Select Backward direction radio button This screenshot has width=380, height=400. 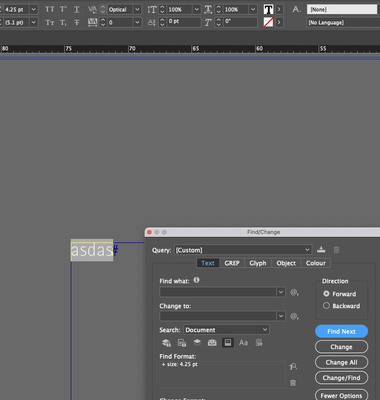point(326,306)
